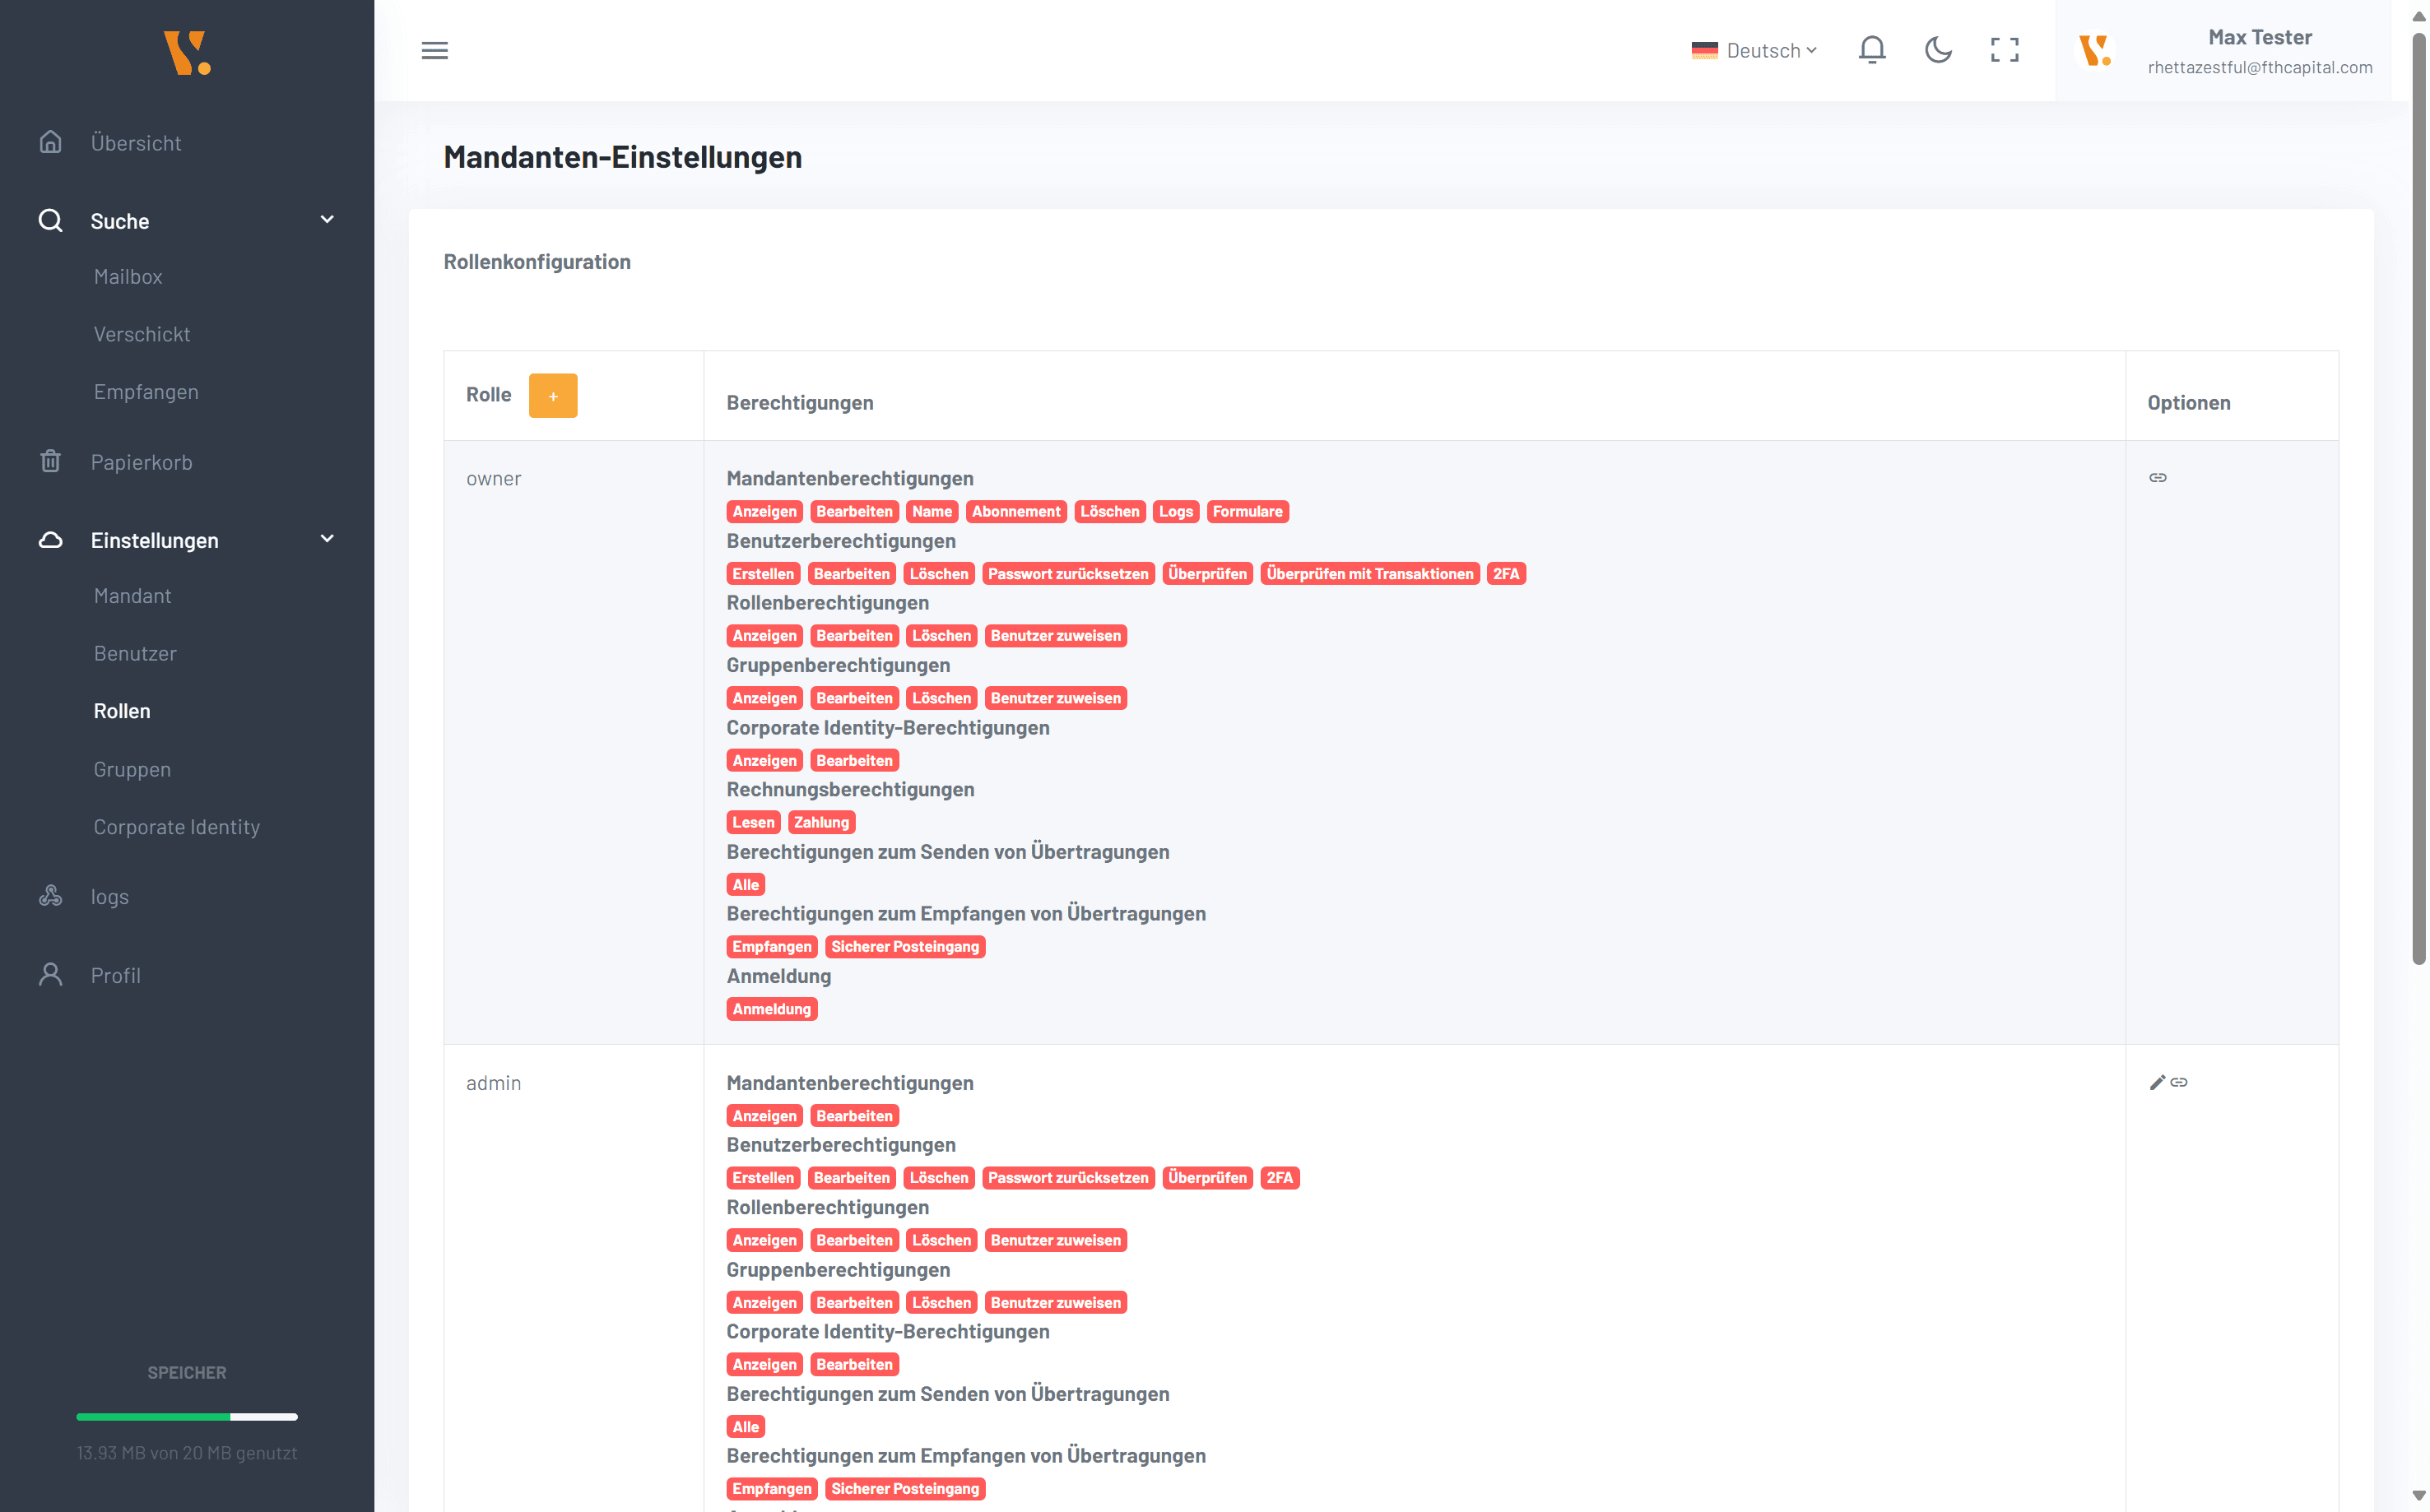Screen dimensions: 2430x1512
Task: Collapse the Einstellungen menu chevron
Action: 327,539
